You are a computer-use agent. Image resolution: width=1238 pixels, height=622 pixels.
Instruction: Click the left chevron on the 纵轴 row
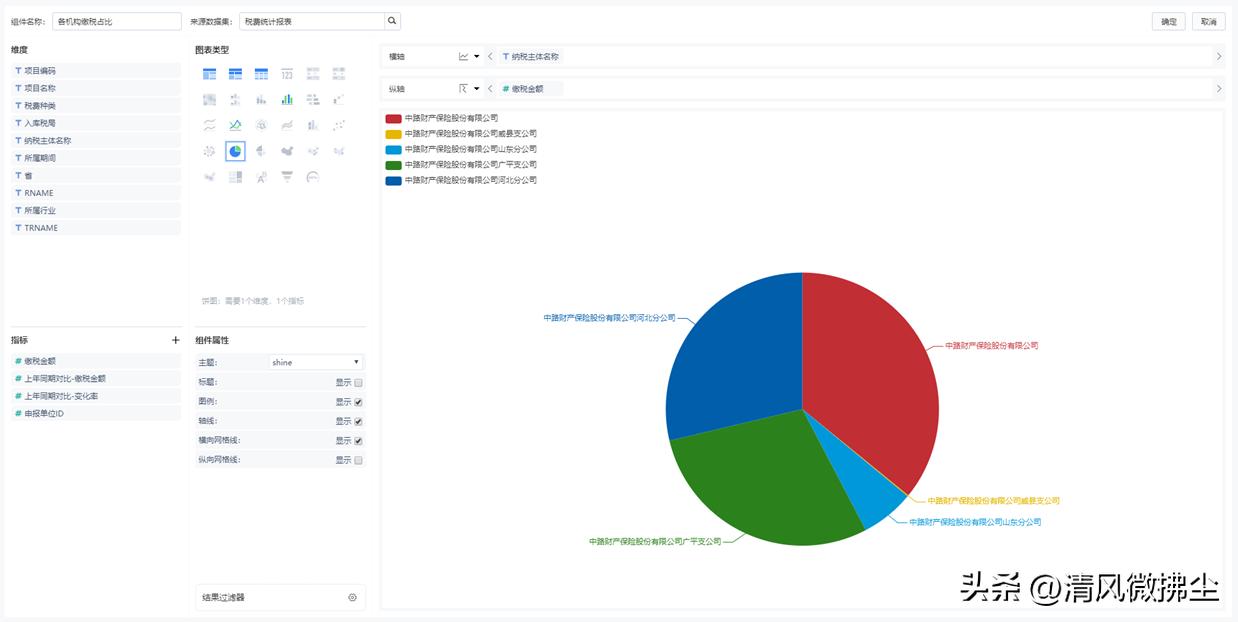(490, 89)
